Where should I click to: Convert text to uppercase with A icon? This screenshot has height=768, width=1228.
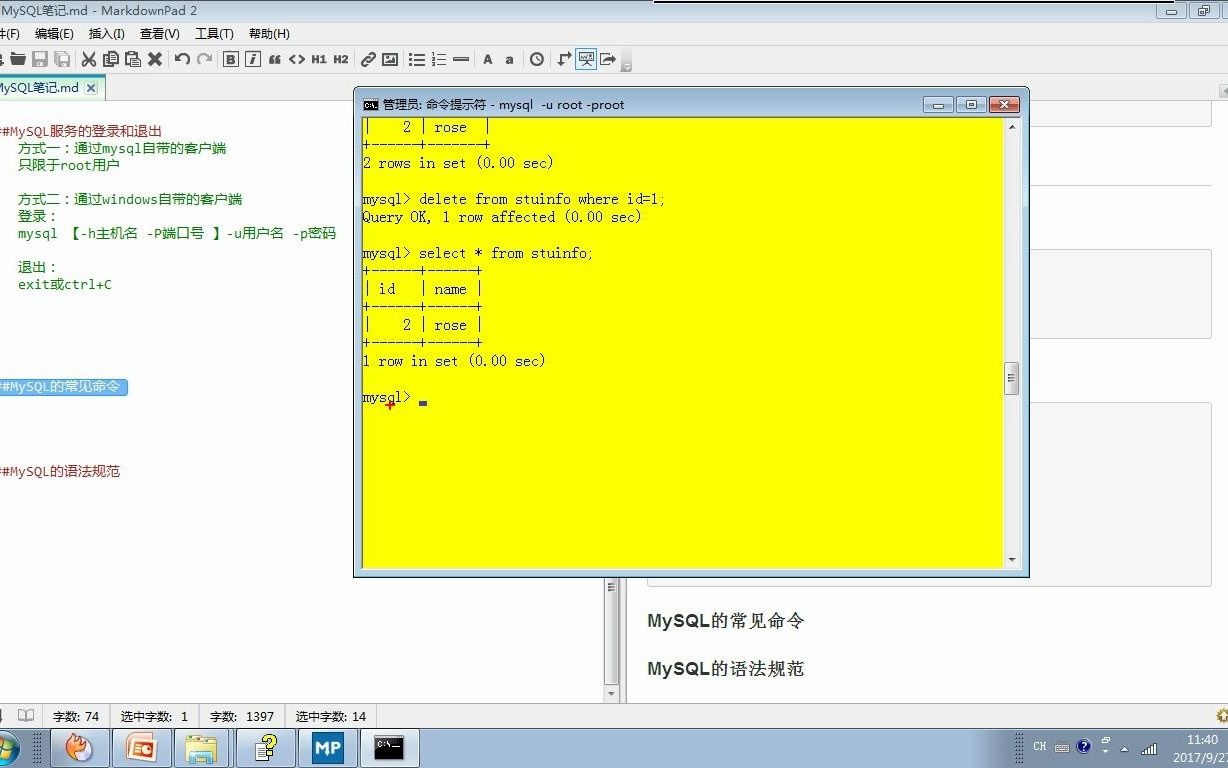point(488,59)
